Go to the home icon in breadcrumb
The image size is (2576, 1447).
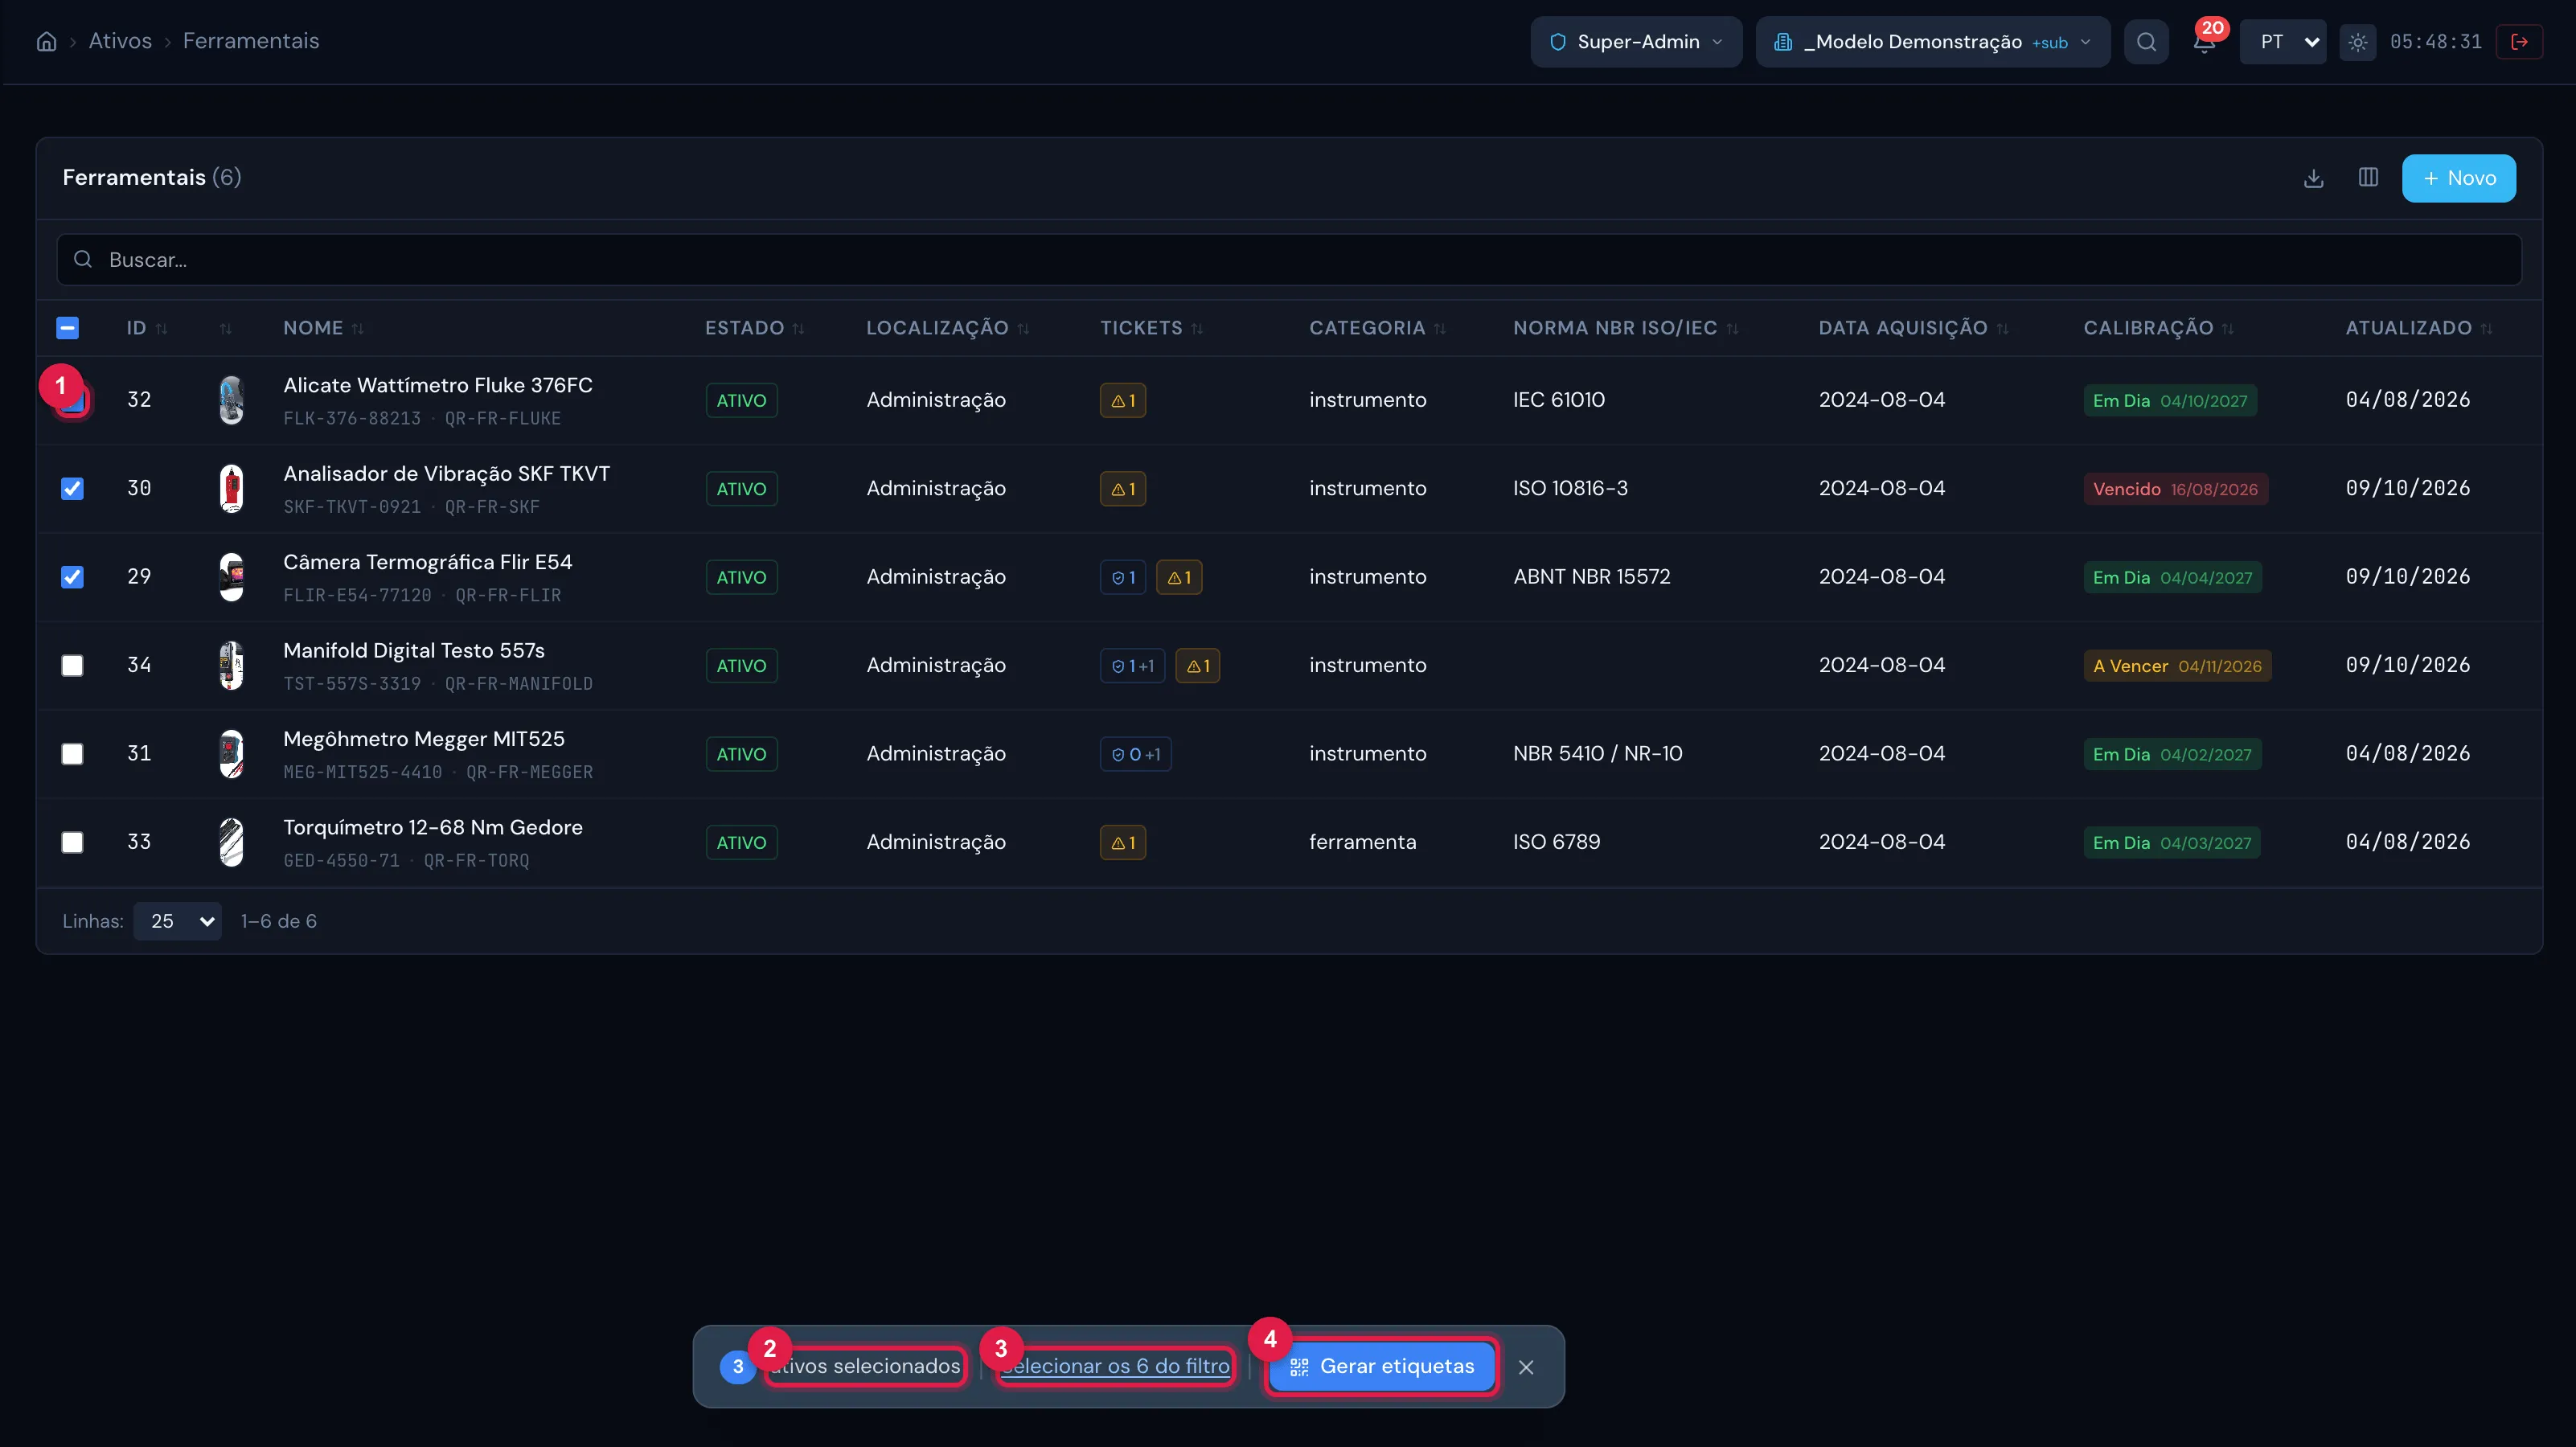coord(46,41)
